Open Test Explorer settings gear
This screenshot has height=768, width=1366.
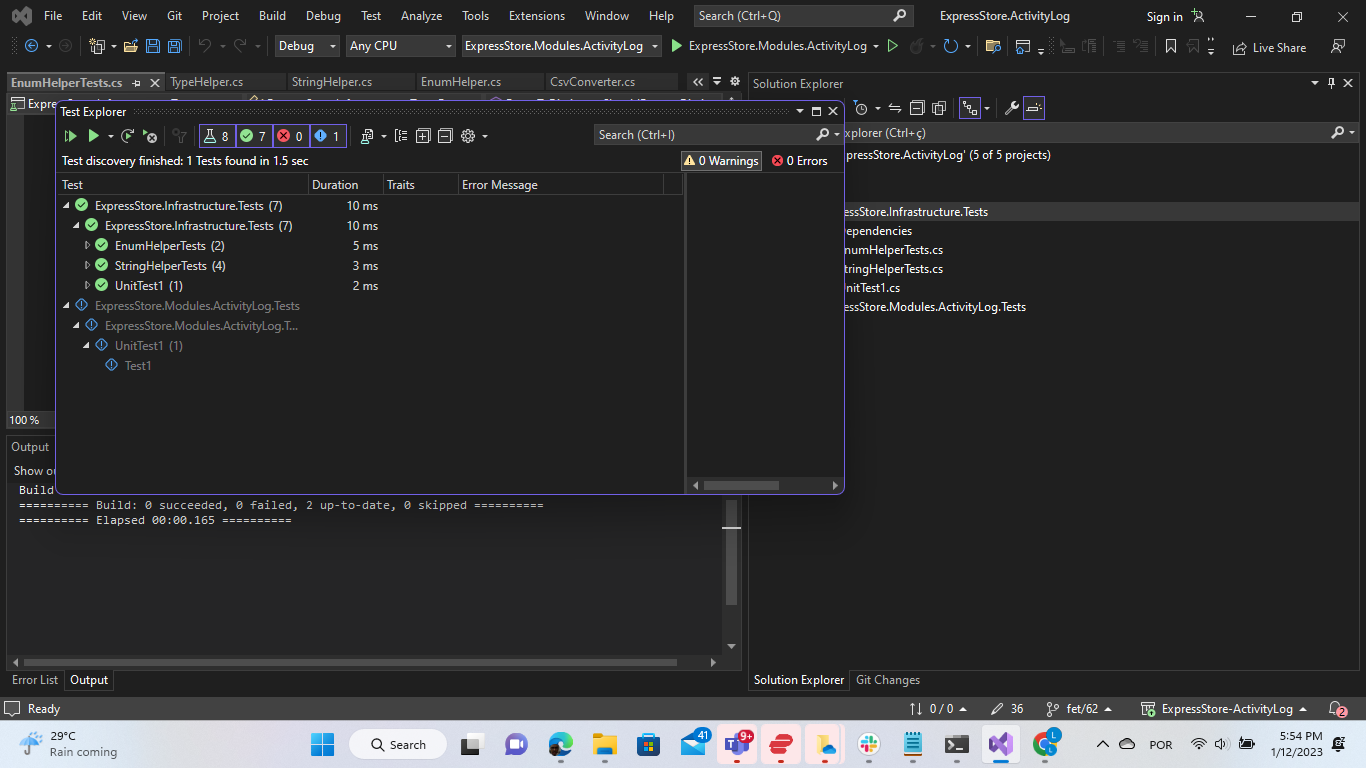coord(466,135)
